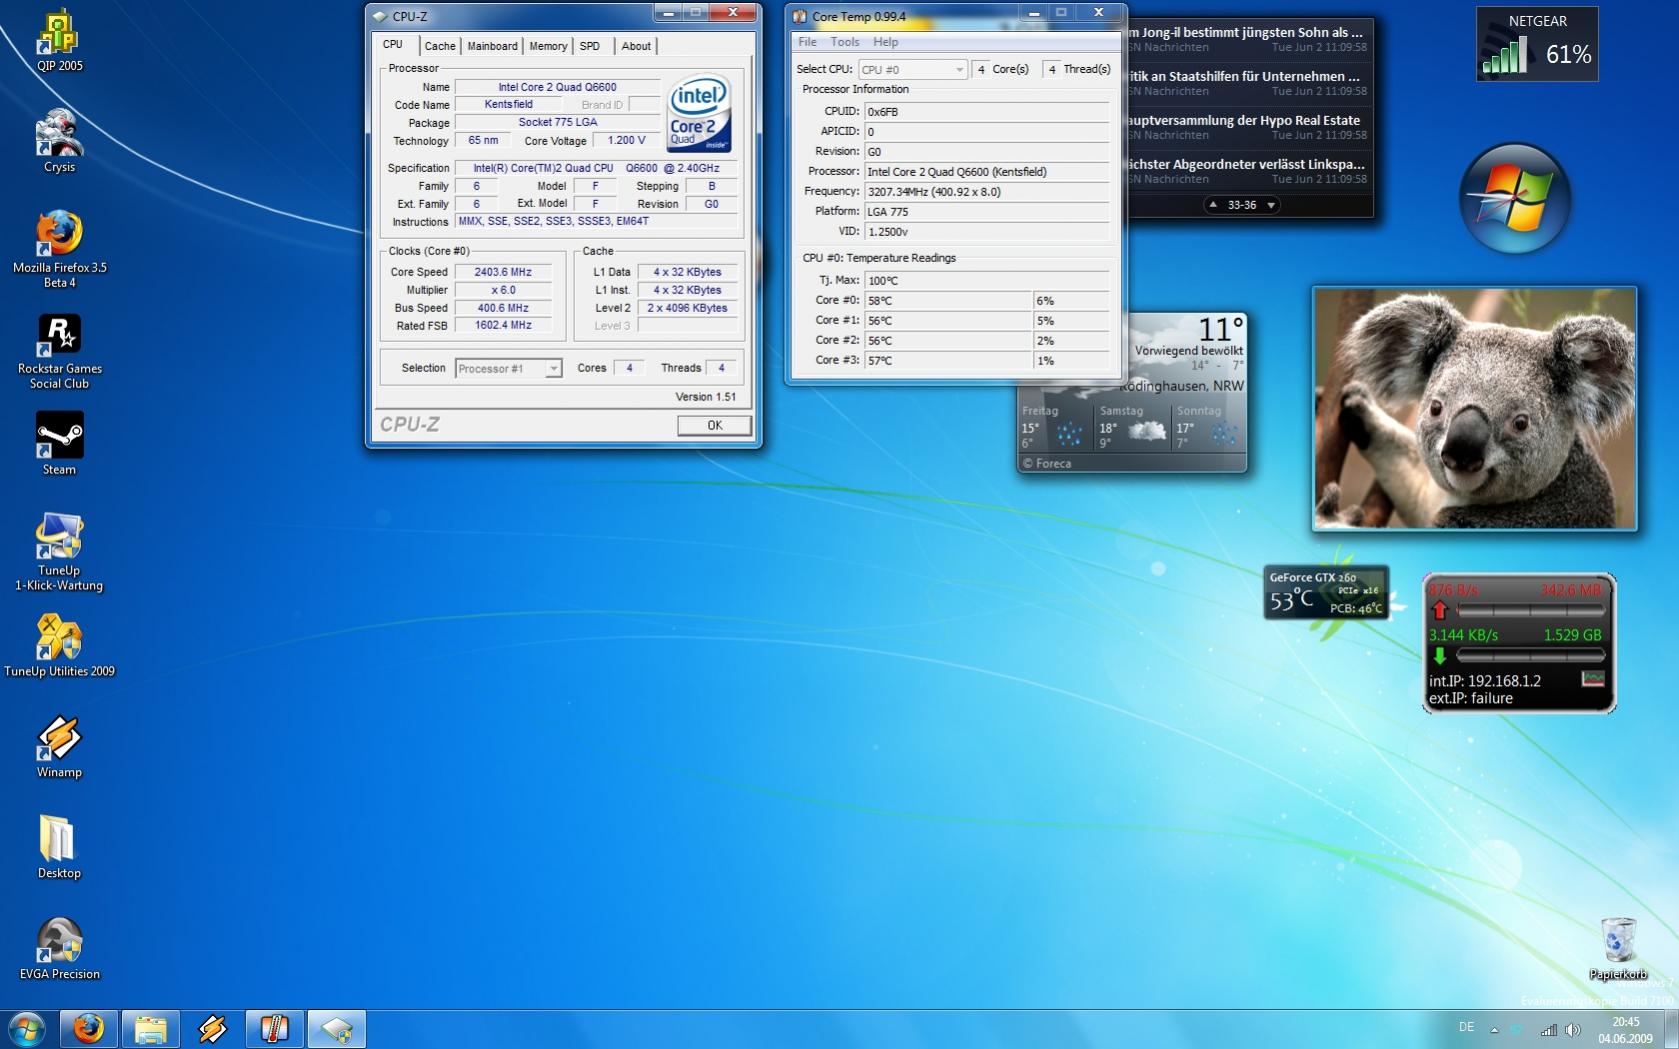Click the Firefox icon in taskbar
The height and width of the screenshot is (1049, 1679).
point(89,1028)
